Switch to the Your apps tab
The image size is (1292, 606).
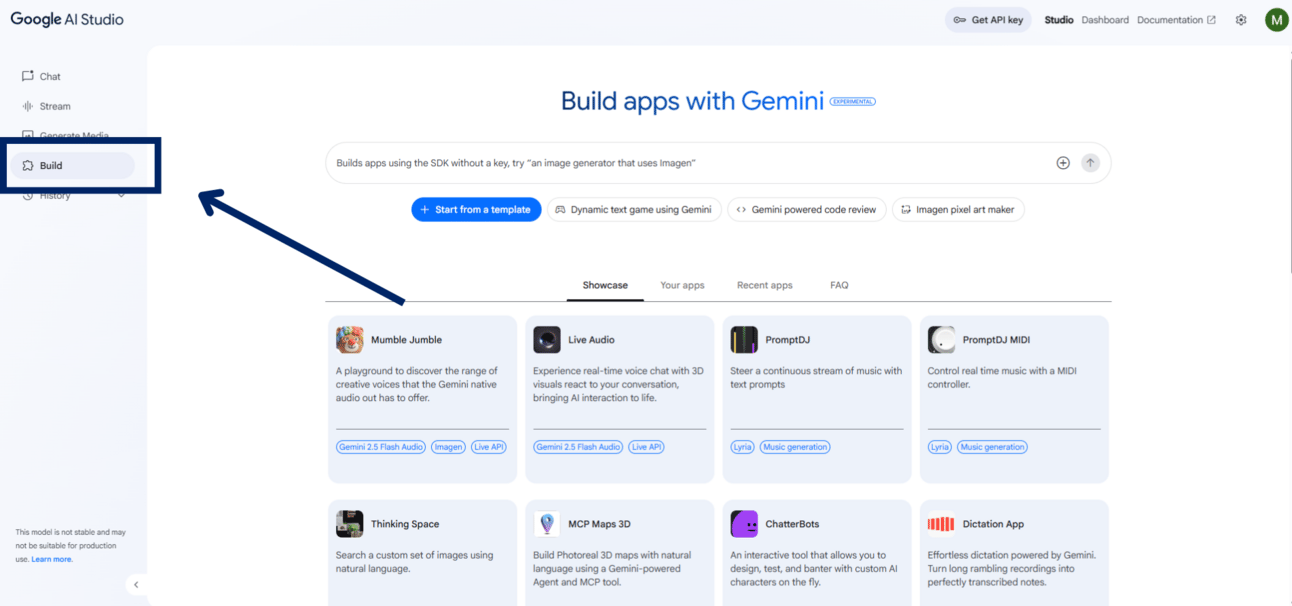pos(682,285)
